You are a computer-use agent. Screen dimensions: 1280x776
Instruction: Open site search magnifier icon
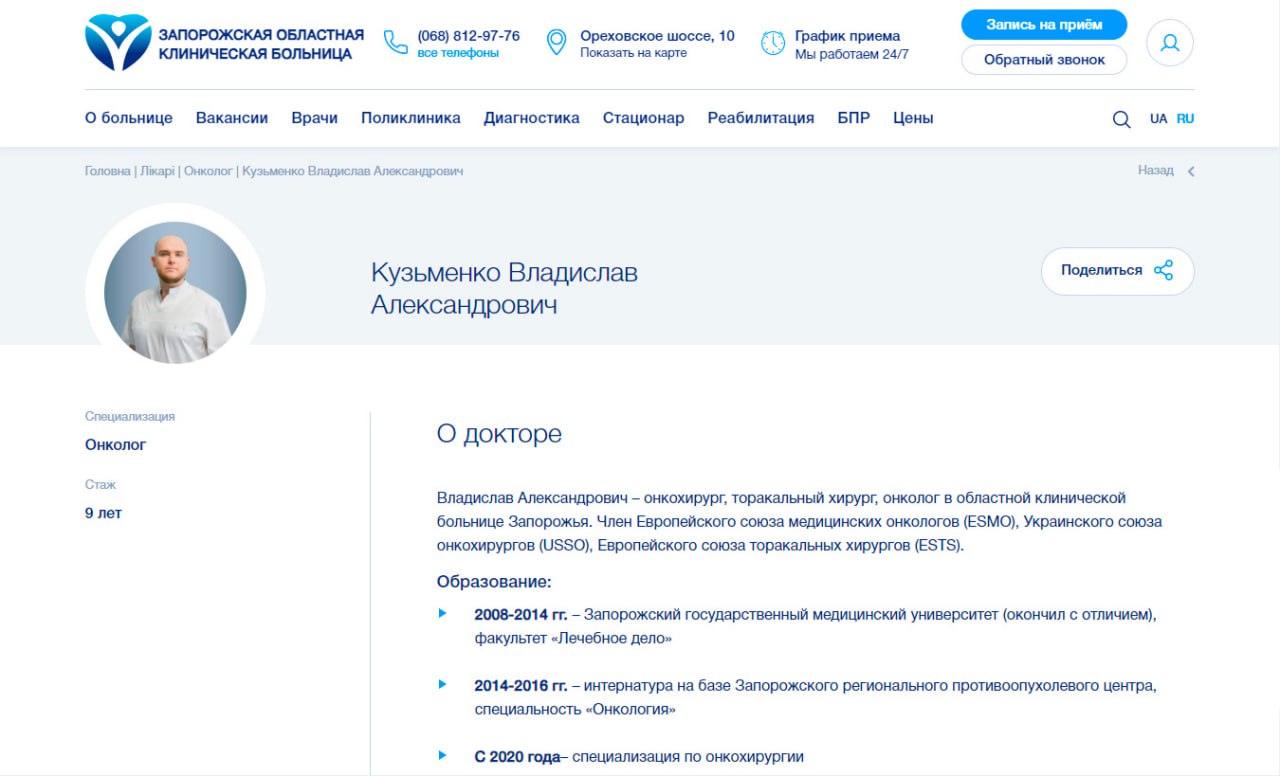(1121, 119)
